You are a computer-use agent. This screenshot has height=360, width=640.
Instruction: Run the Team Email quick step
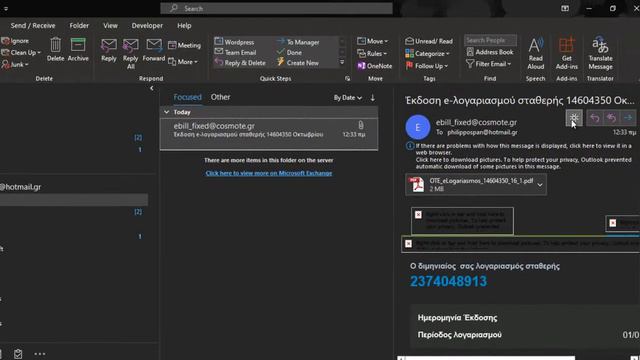[236, 52]
